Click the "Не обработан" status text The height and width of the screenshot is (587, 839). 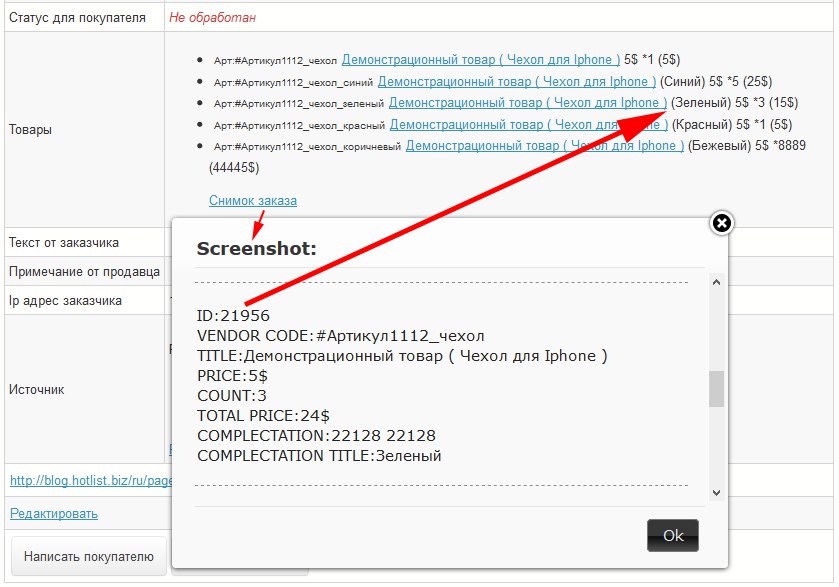(215, 17)
